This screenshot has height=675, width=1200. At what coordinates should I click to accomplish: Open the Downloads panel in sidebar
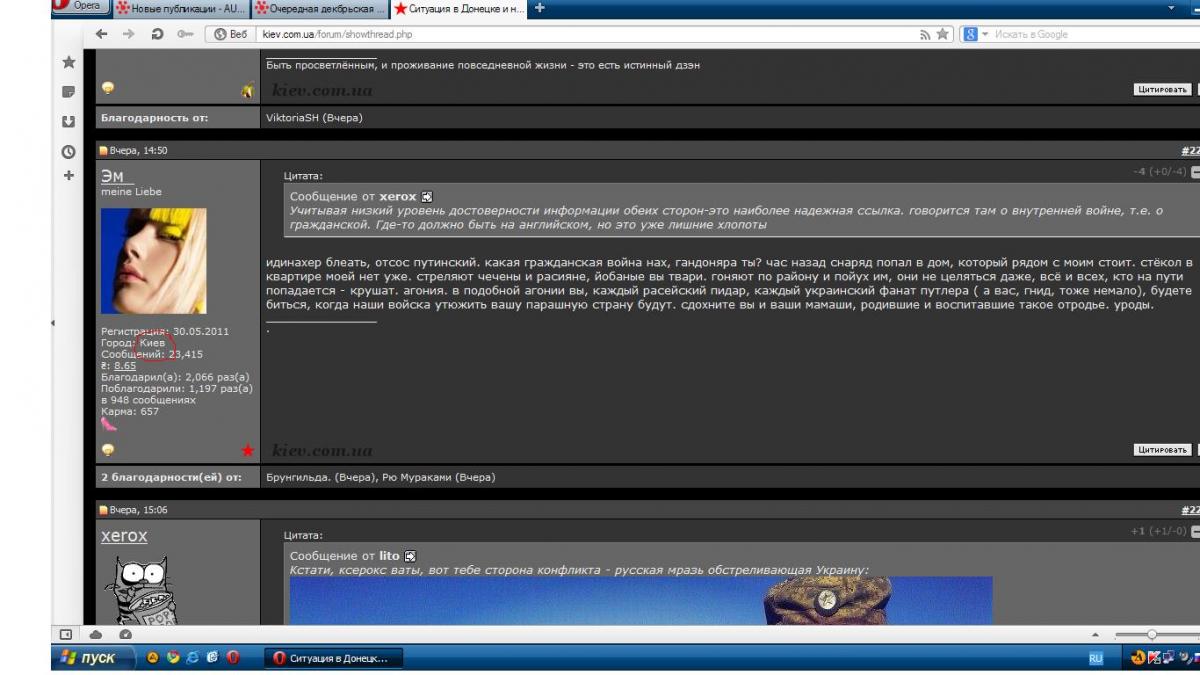point(68,122)
